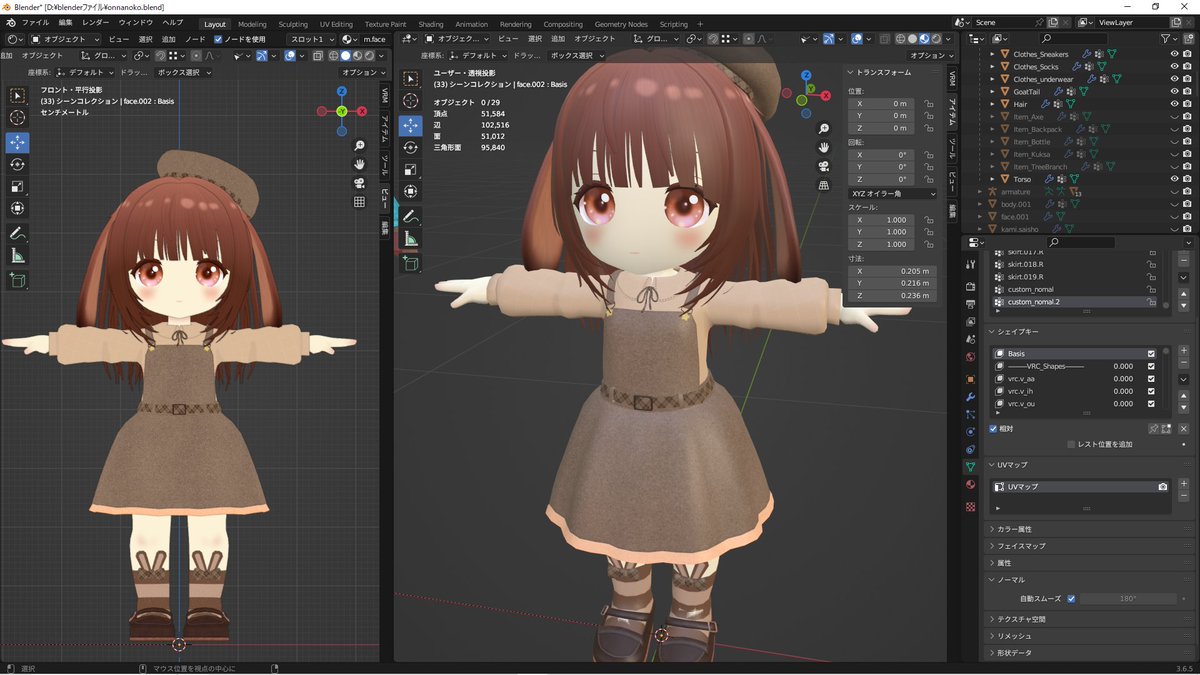Viewport: 1200px width, 675px height.
Task: Expand the Clothes_Socks tree item
Action: coord(992,67)
